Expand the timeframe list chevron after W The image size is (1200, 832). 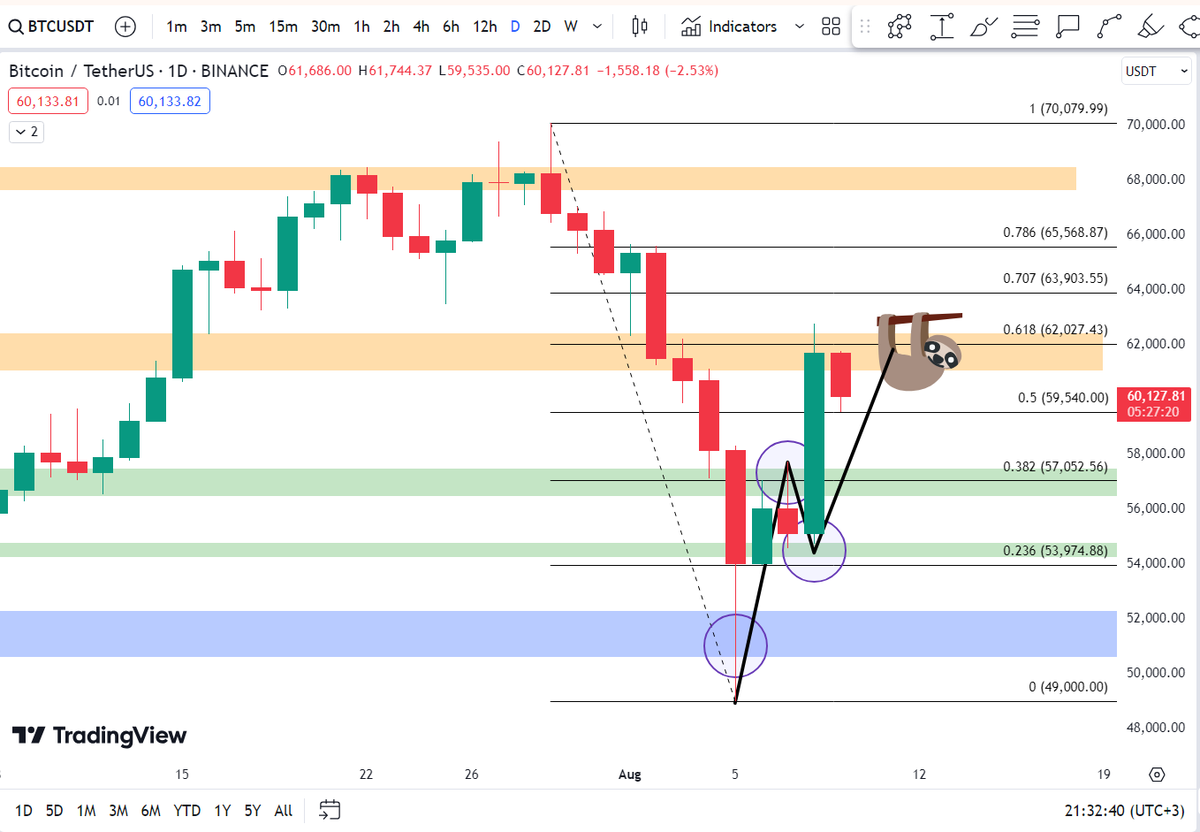pyautogui.click(x=598, y=27)
